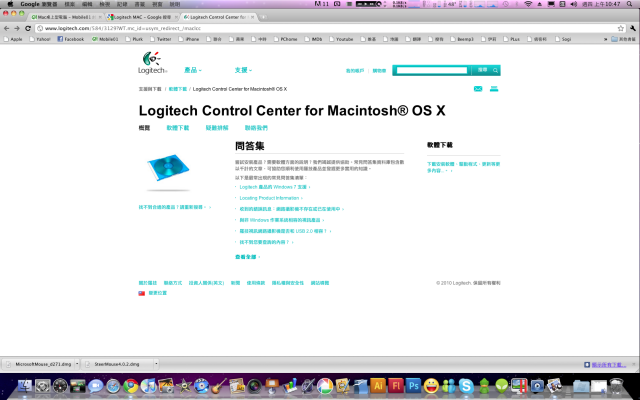This screenshot has height=400, width=640.
Task: Open the Facebook bookmark
Action: click(70, 39)
